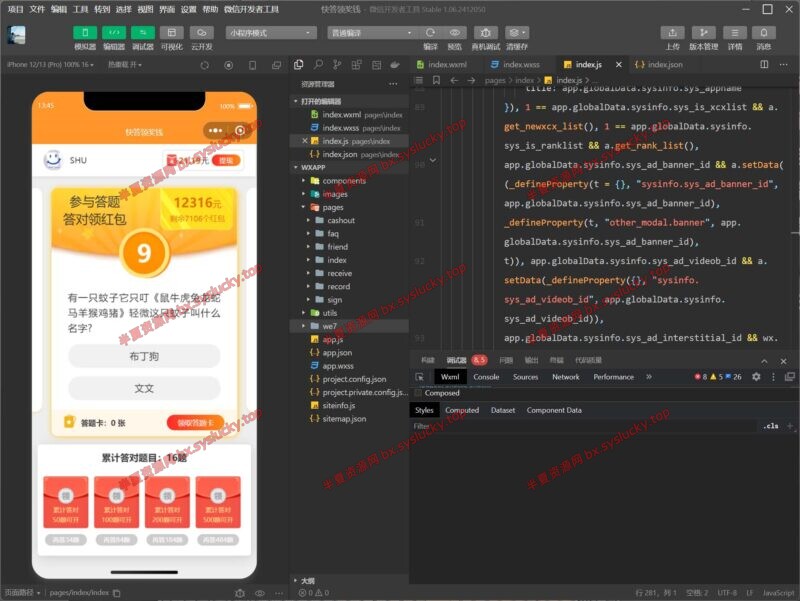The width and height of the screenshot is (800, 601).
Task: Click the 上传 upload icon
Action: [x=672, y=33]
